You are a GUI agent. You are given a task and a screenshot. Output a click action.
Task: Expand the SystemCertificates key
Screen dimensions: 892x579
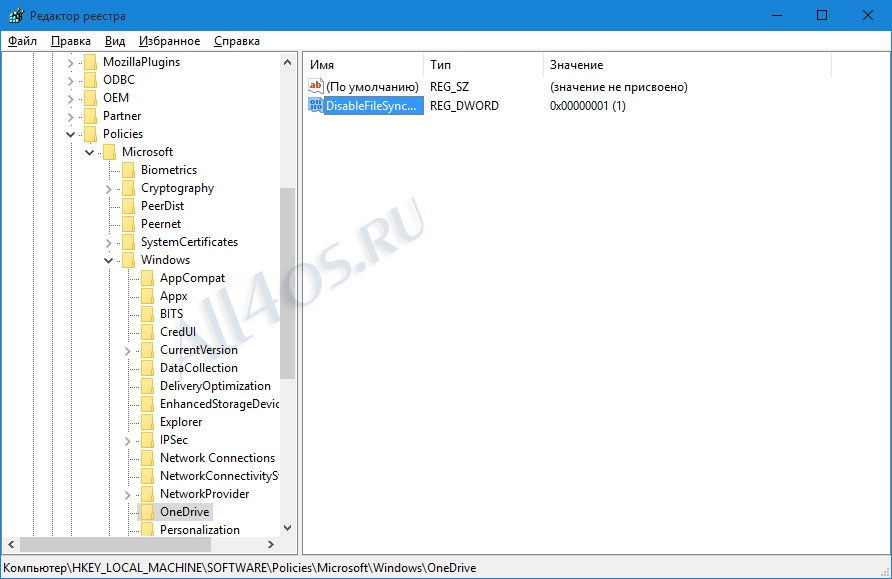click(x=109, y=243)
